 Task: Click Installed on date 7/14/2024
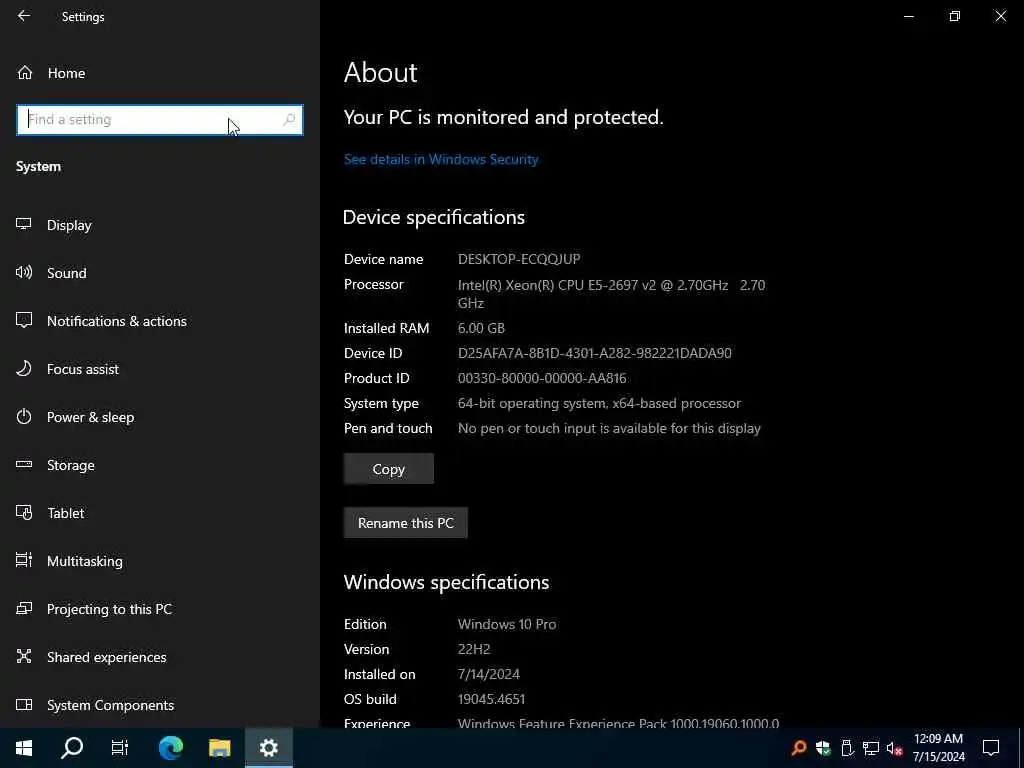[x=488, y=674]
